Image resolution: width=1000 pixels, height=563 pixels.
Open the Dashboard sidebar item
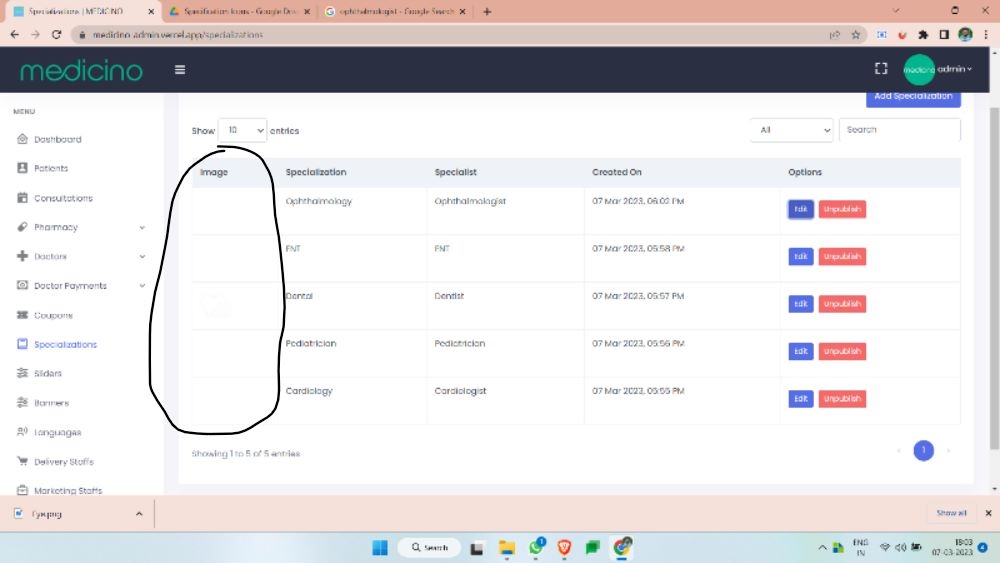57,139
